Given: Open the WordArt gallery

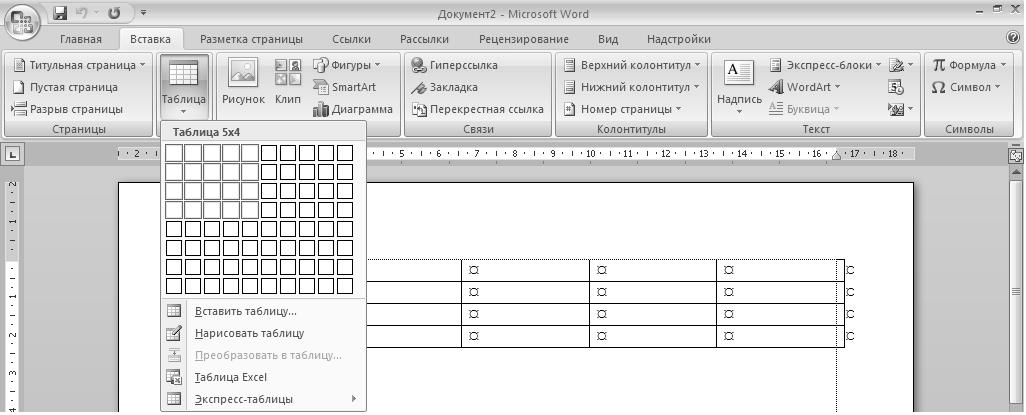Looking at the screenshot, I should pos(805,87).
